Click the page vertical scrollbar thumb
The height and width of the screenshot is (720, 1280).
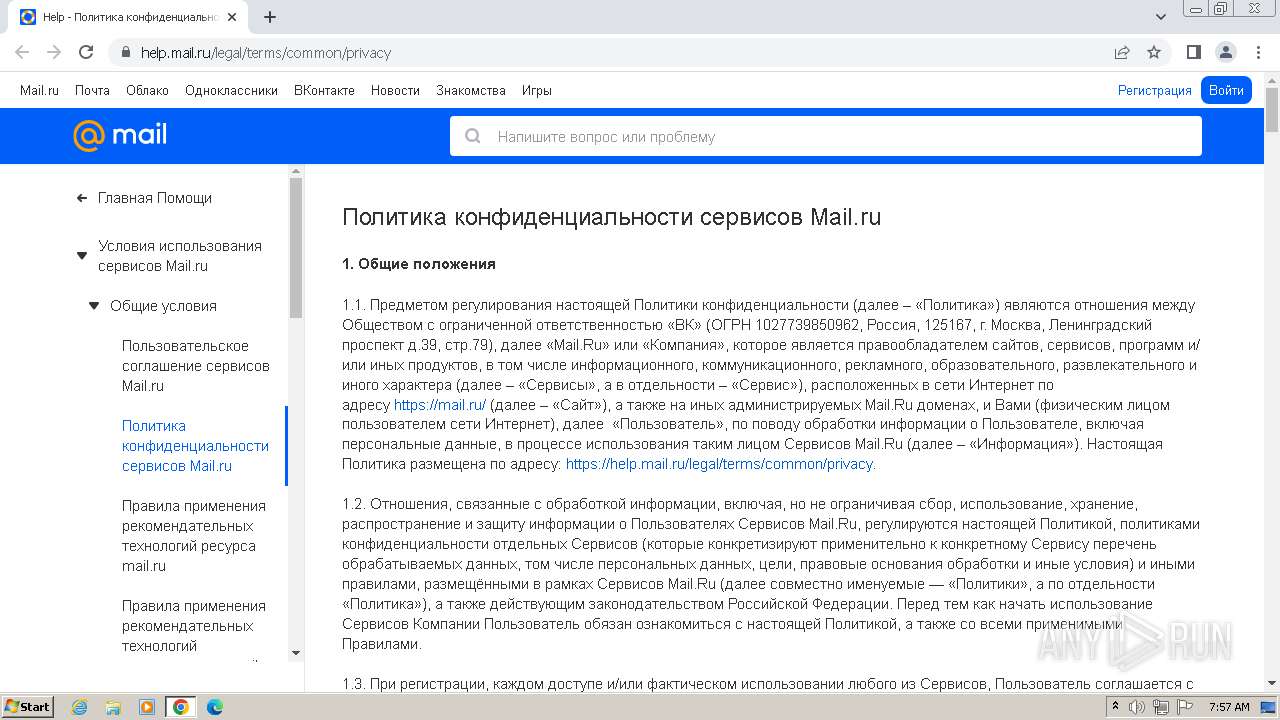[1272, 111]
